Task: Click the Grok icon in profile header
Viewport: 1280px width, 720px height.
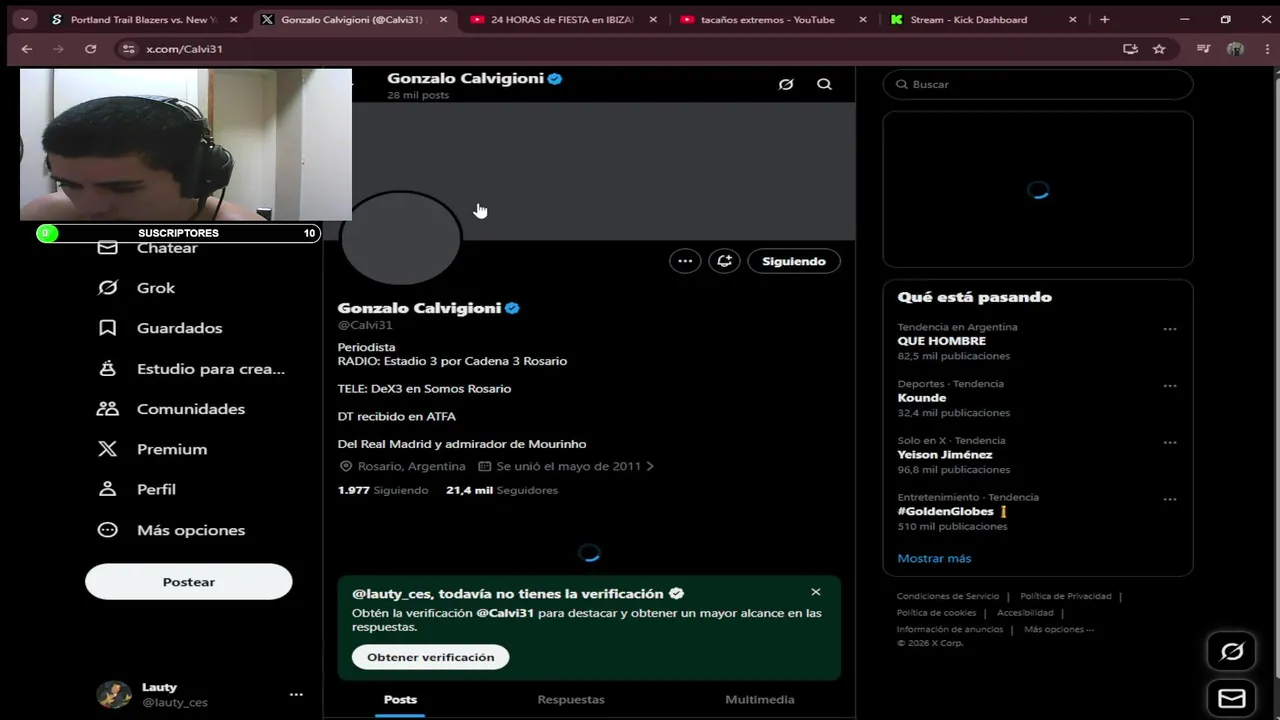Action: (786, 84)
